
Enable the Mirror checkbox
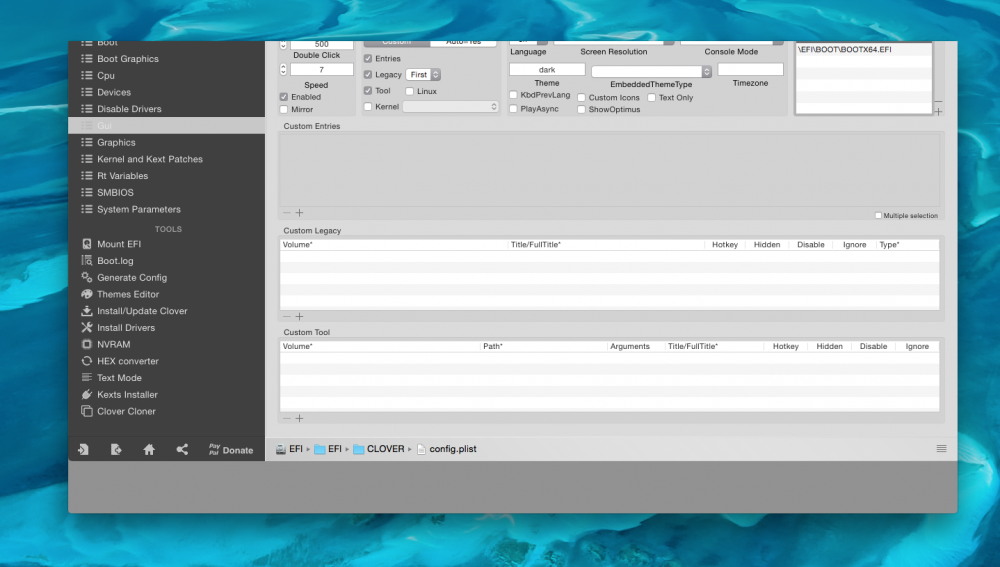[x=284, y=110]
